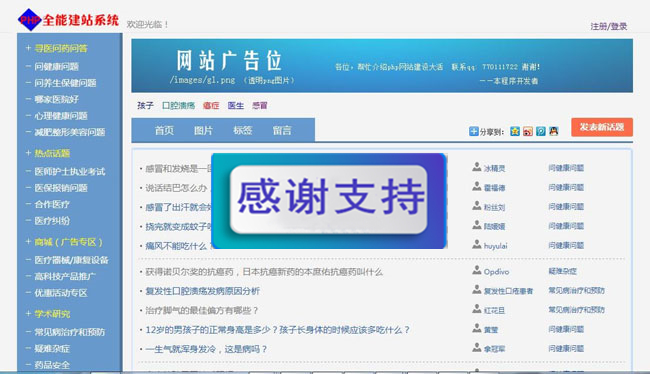
Task: Select the 医生 tag
Action: click(x=235, y=105)
